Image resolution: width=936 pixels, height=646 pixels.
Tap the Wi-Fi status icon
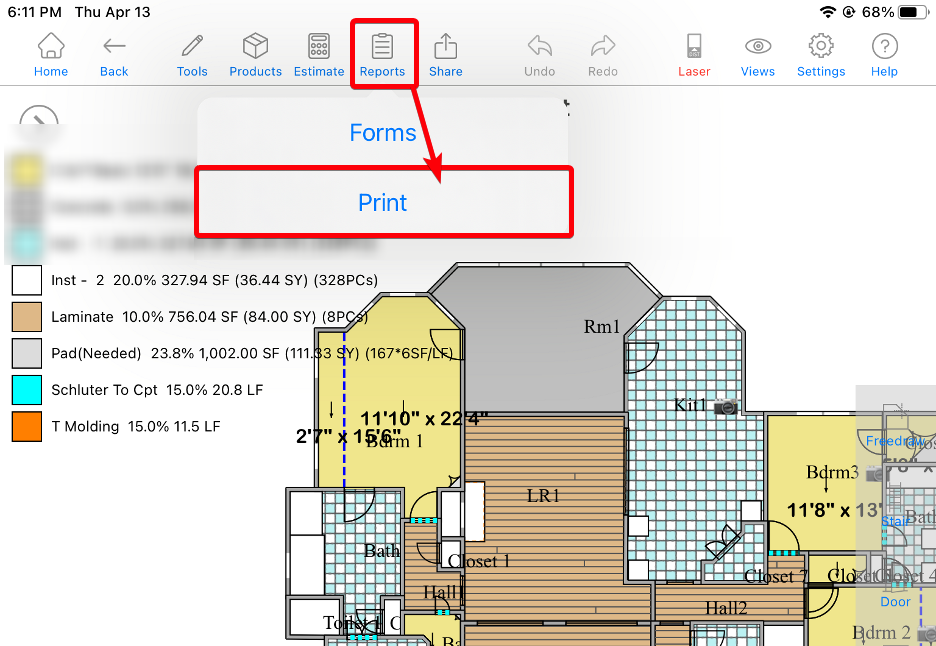(x=828, y=12)
